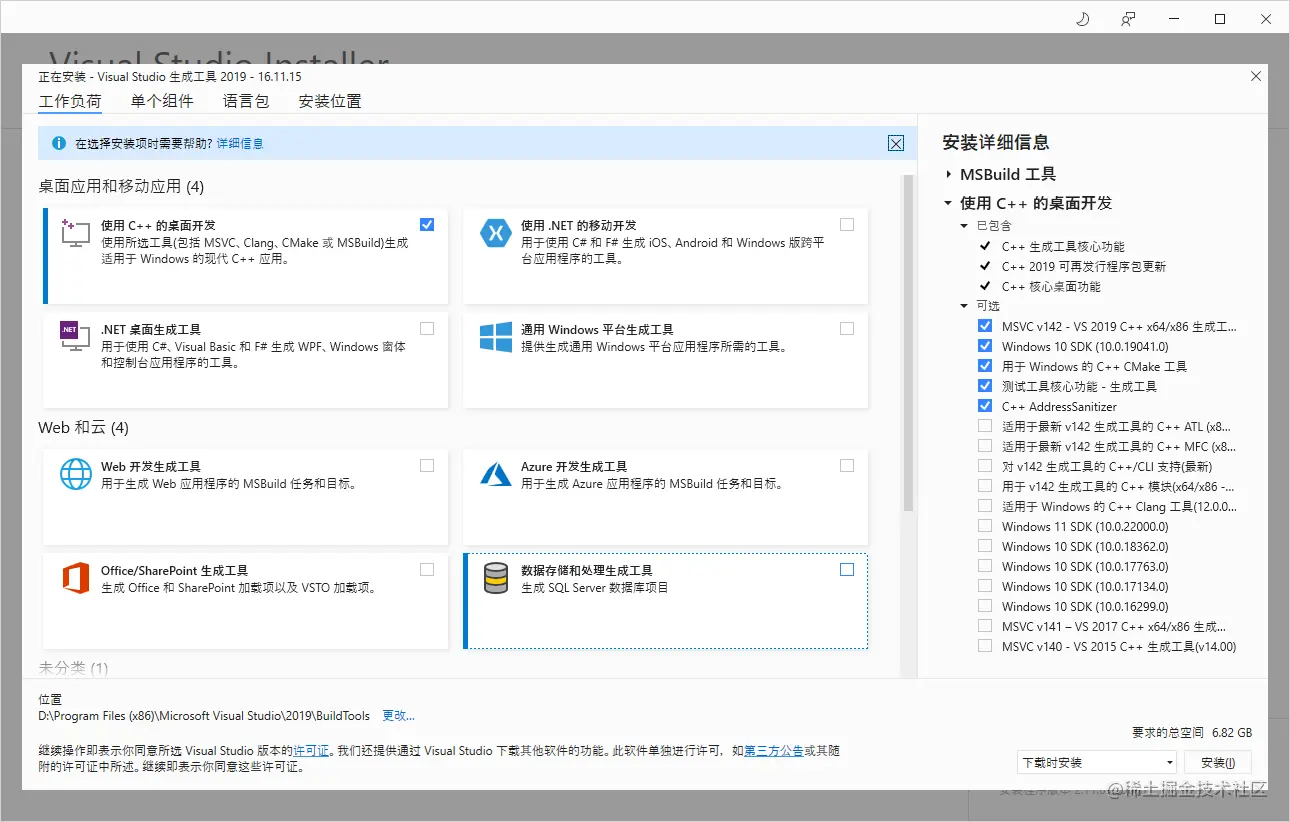Click the .NET 移动开发 Xamarin icon
1290x822 pixels.
495,233
